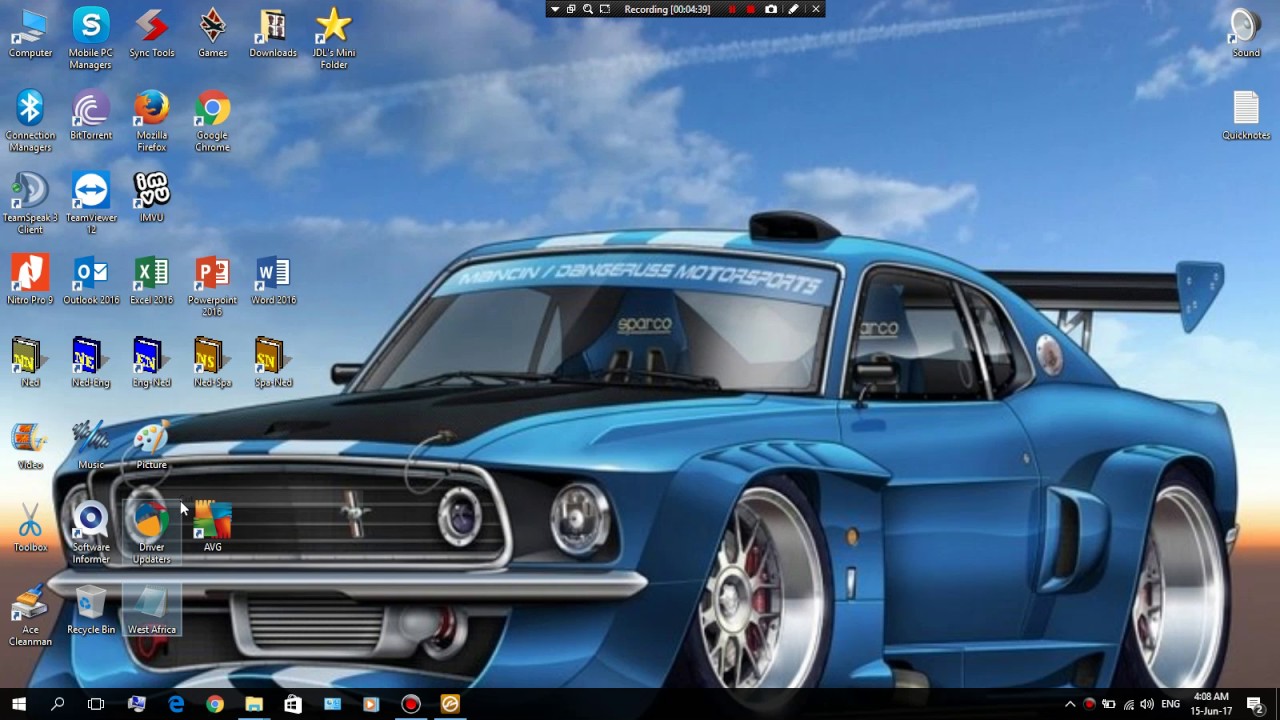Screen dimensions: 1280x720
Task: Open Wi-Fi network tray icon
Action: click(x=1128, y=704)
